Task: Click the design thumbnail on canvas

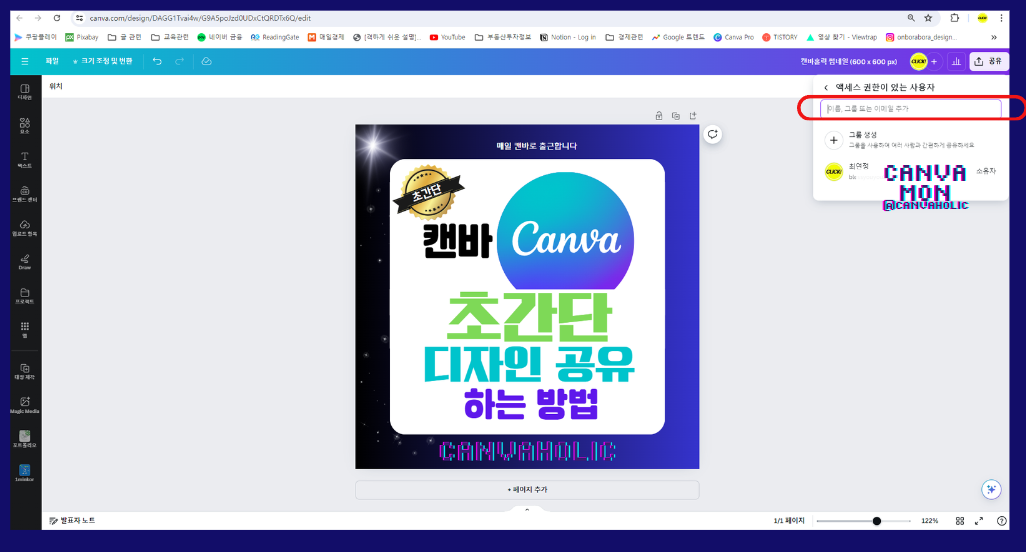Action: click(x=527, y=296)
